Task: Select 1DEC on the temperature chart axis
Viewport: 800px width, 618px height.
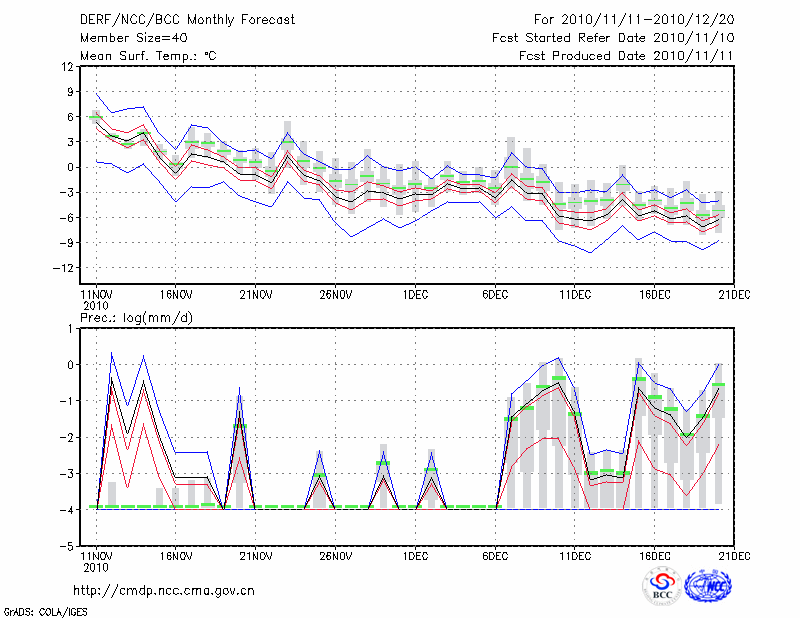Action: click(415, 294)
